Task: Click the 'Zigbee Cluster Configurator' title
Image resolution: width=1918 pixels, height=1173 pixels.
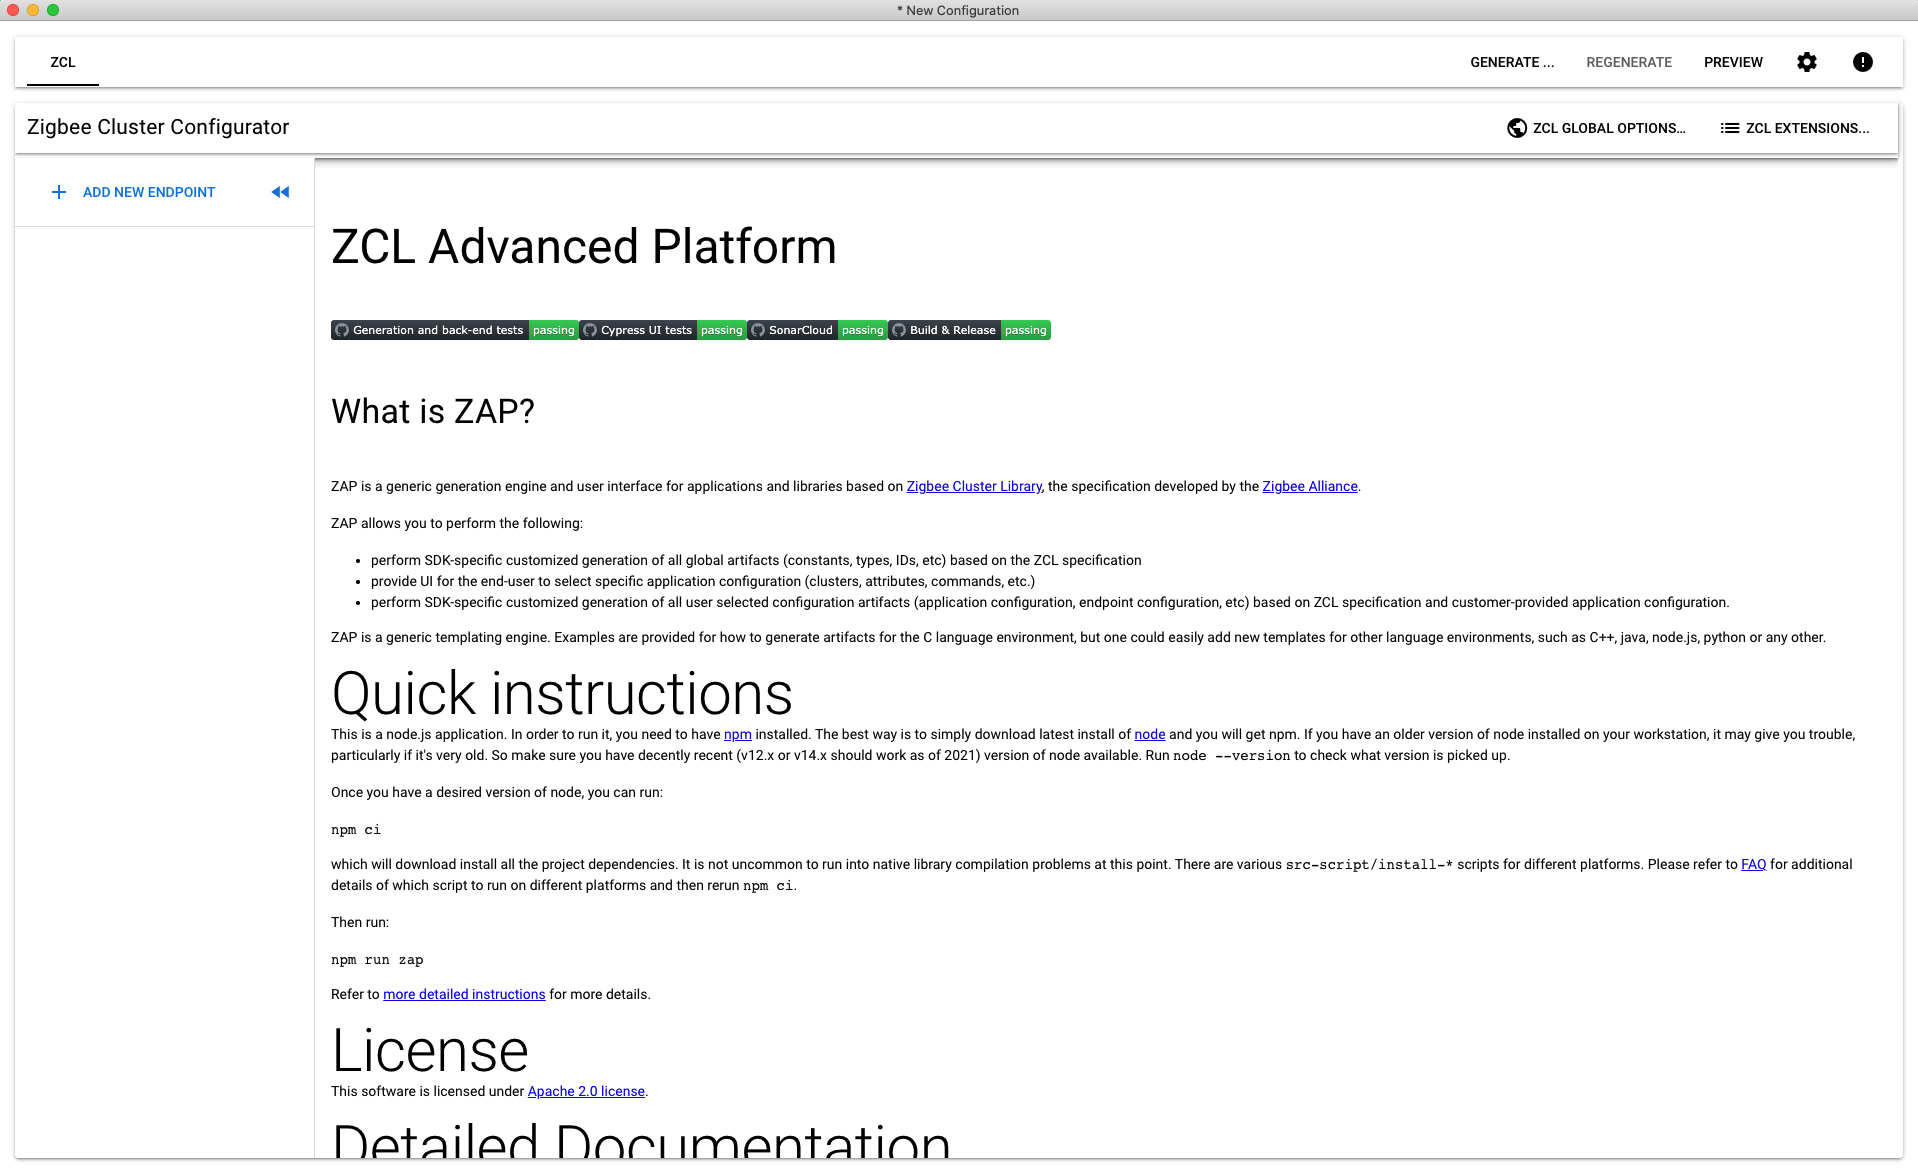Action: pos(158,127)
